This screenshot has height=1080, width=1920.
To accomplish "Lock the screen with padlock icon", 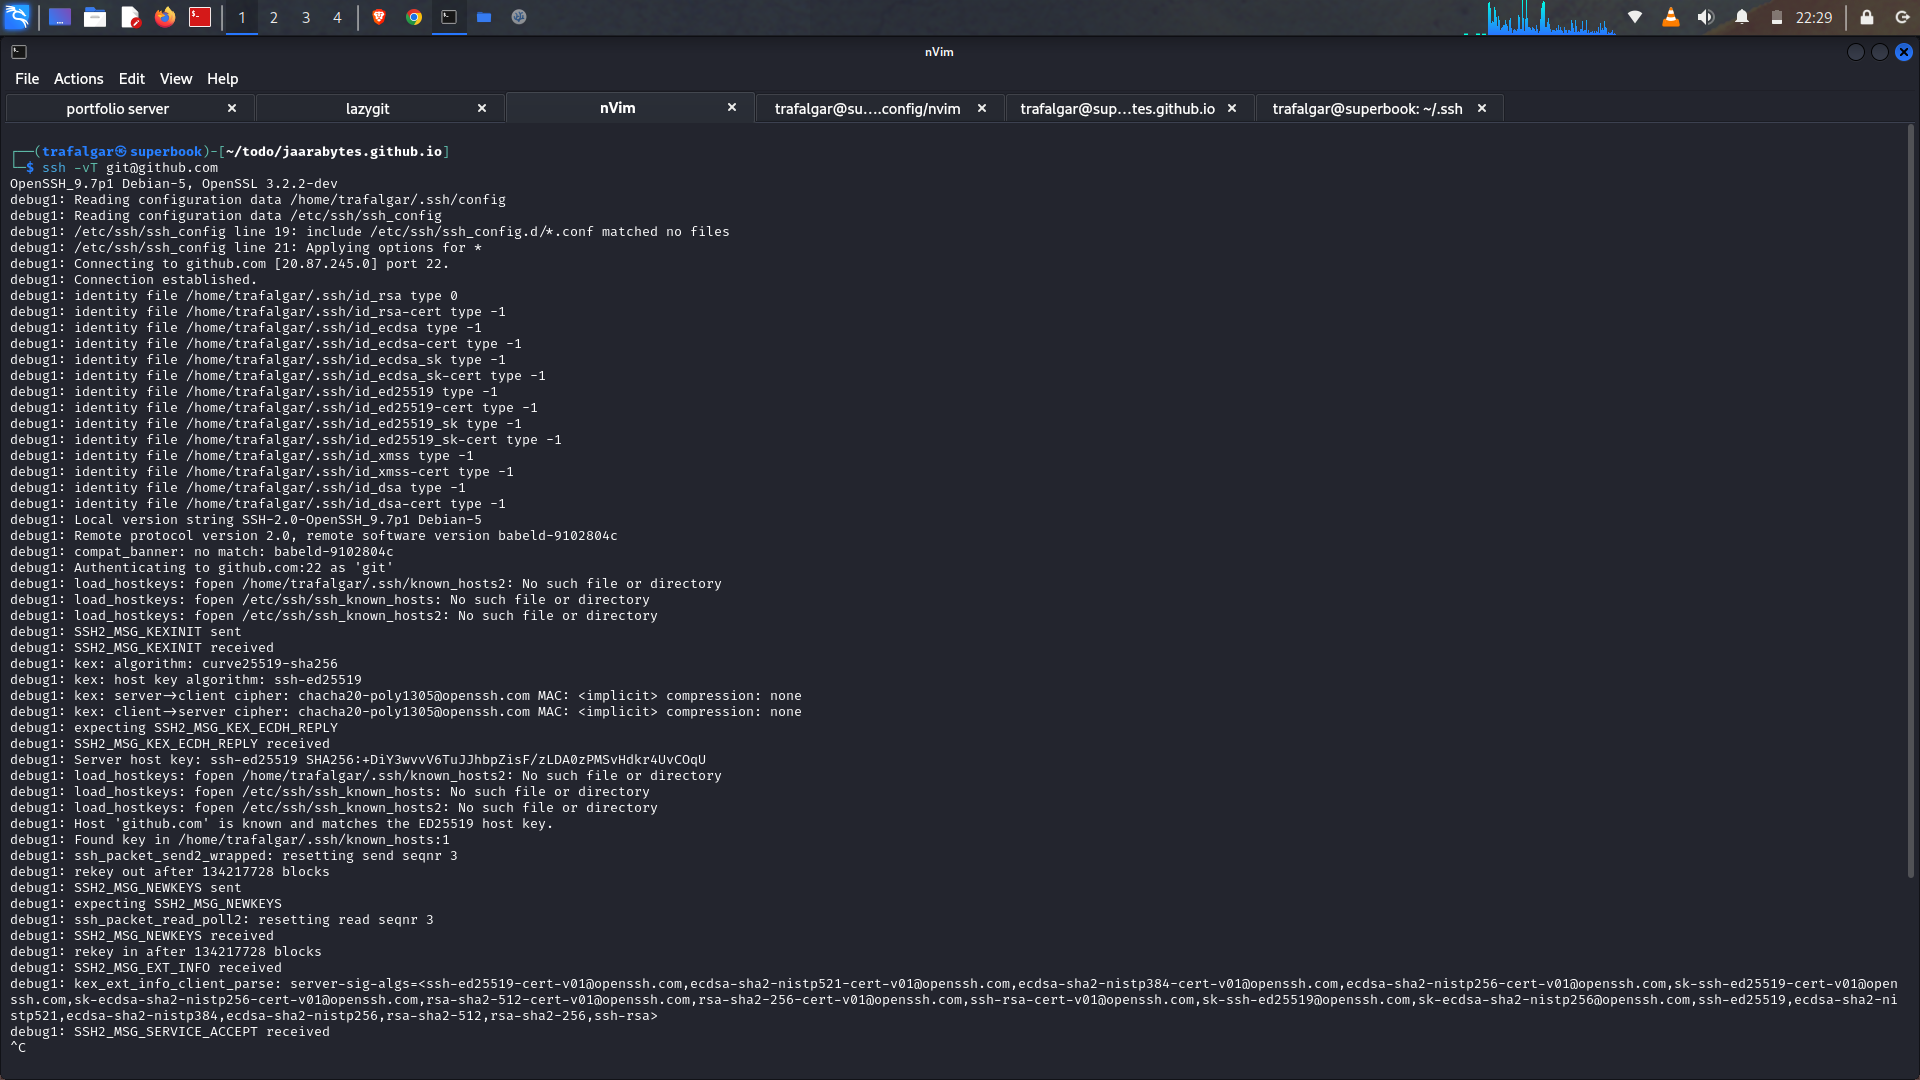I will pos(1867,17).
